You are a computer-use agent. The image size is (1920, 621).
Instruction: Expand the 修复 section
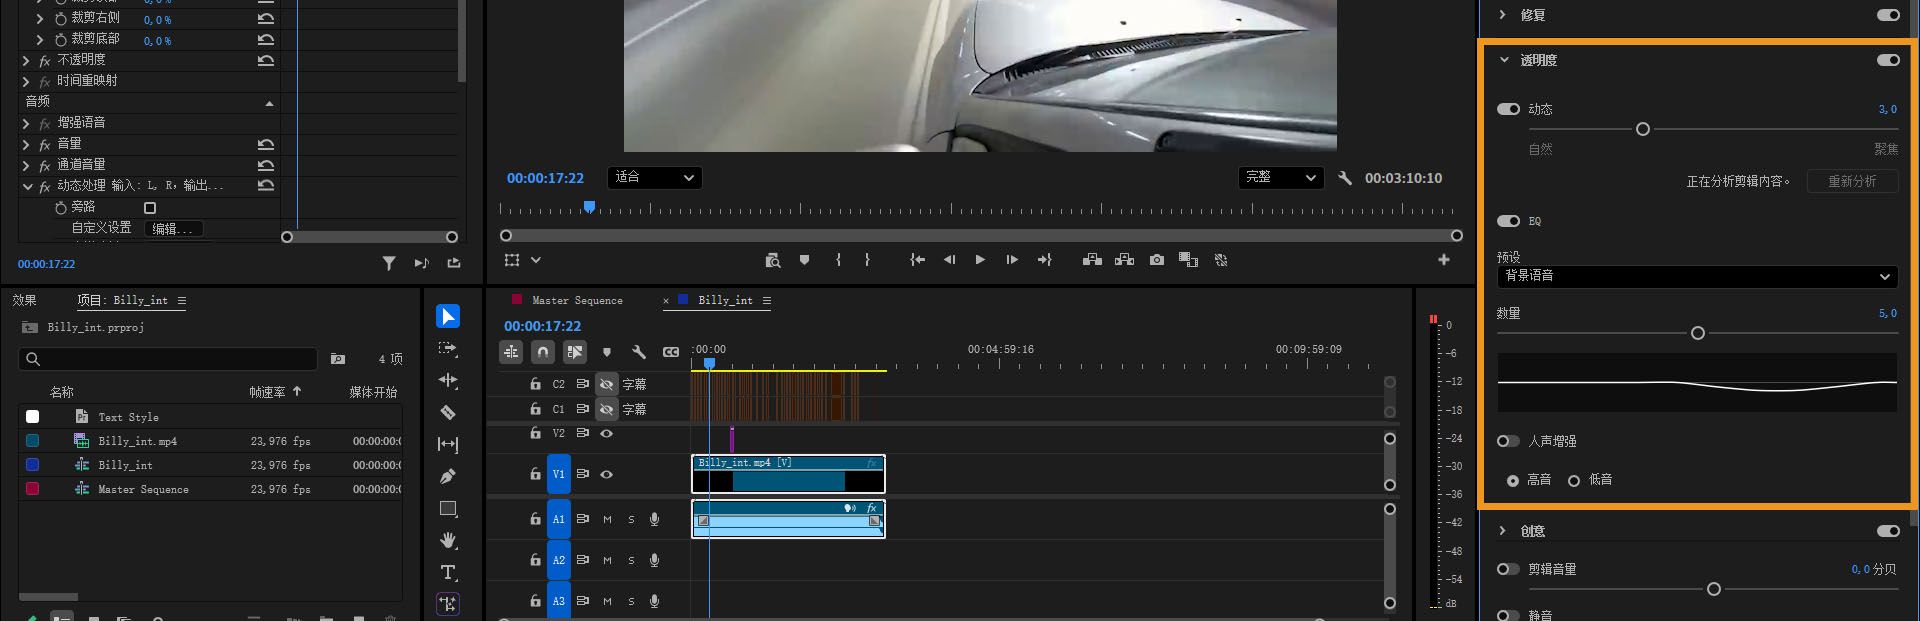point(1502,15)
